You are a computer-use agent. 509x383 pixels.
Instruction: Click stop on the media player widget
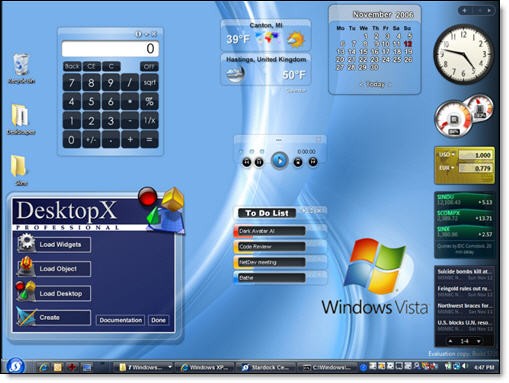298,162
